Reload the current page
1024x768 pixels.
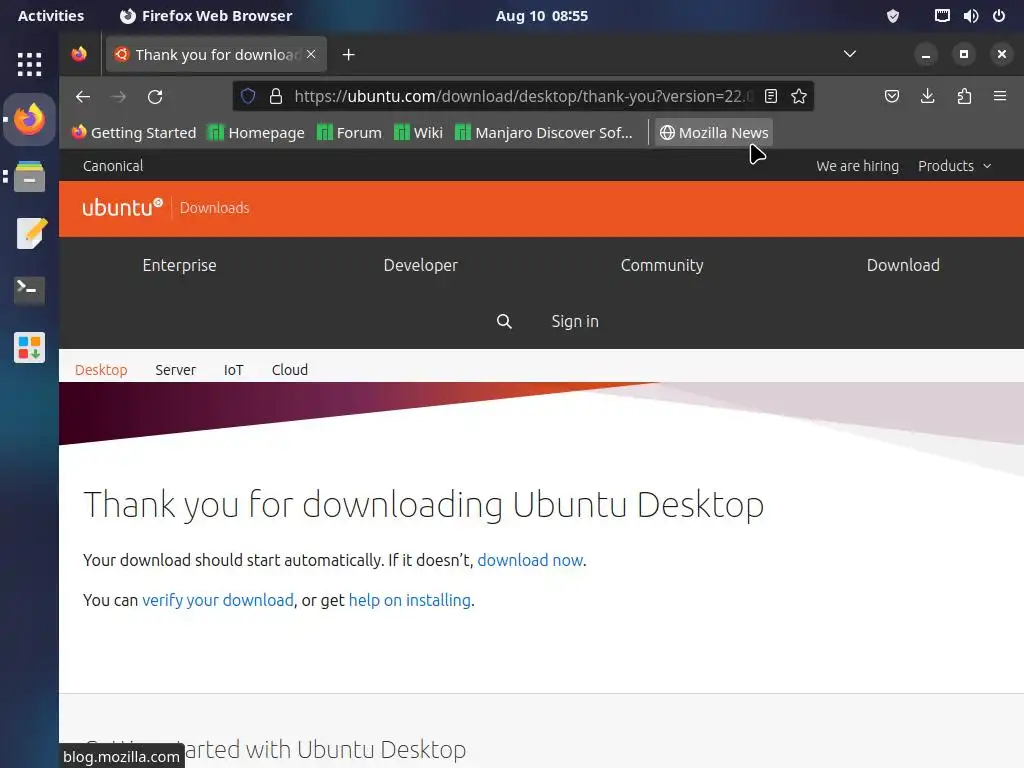pyautogui.click(x=155, y=97)
